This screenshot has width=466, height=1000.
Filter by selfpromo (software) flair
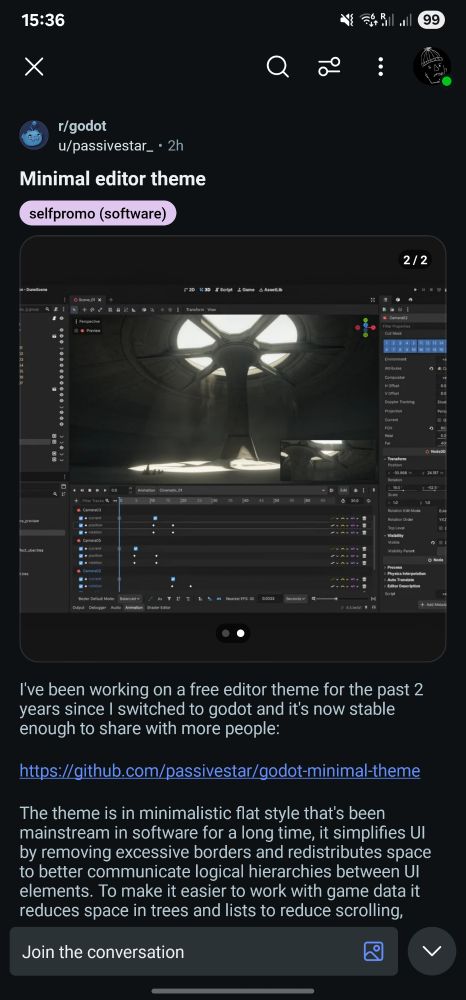98,213
